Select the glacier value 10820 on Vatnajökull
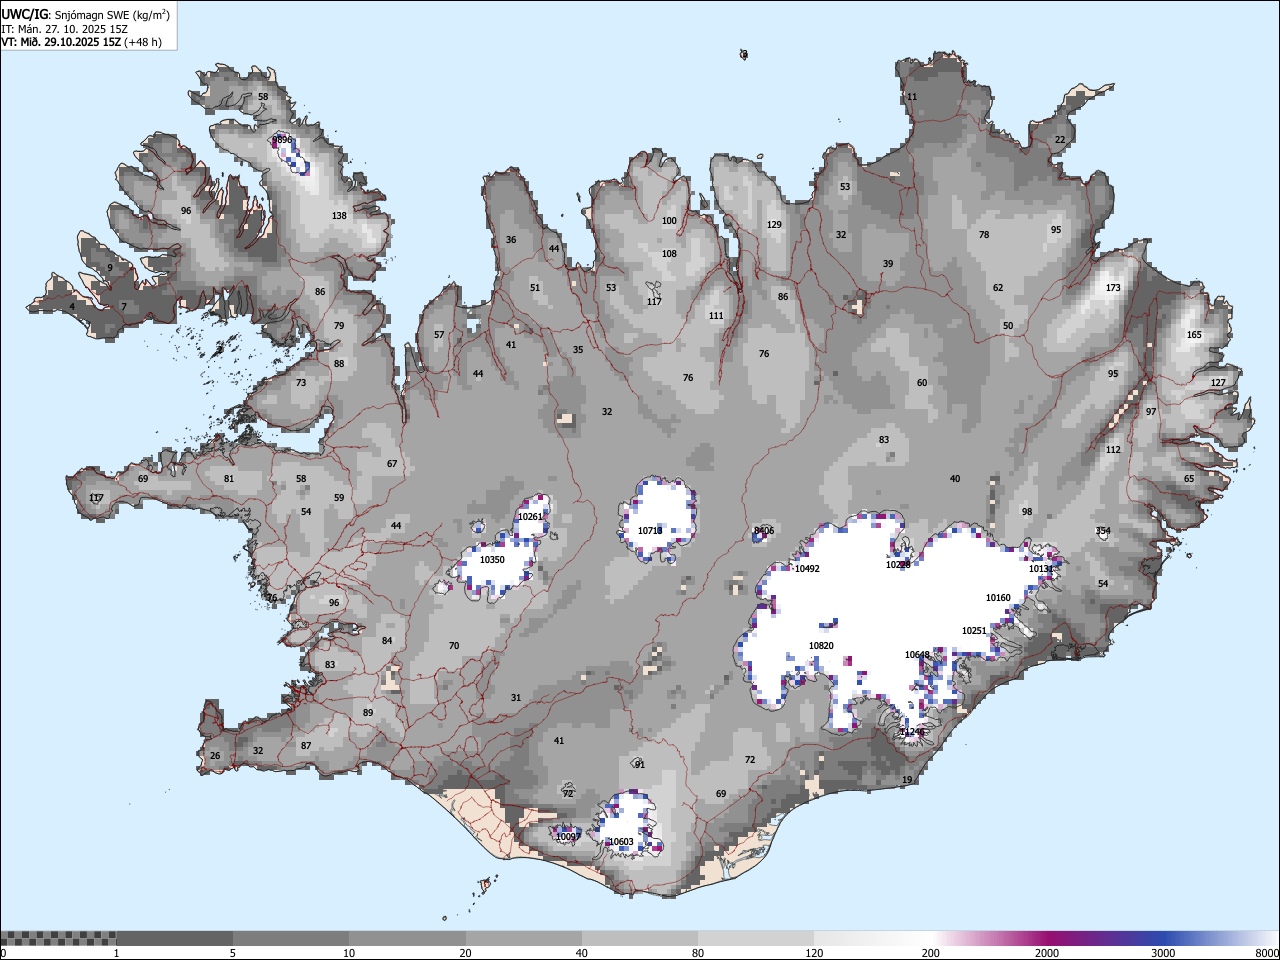The image size is (1280, 960). point(821,646)
